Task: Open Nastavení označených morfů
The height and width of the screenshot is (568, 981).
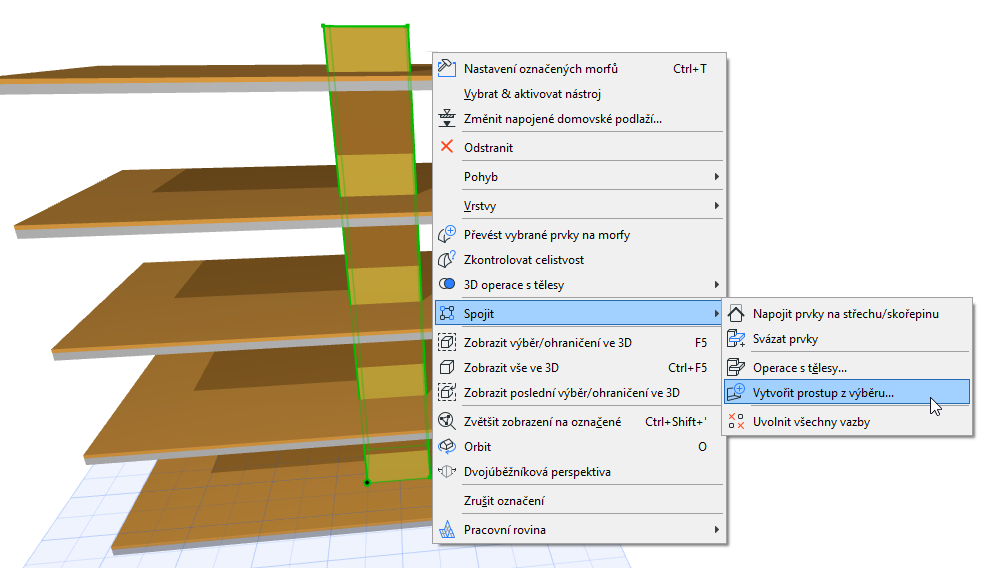Action: (x=579, y=68)
